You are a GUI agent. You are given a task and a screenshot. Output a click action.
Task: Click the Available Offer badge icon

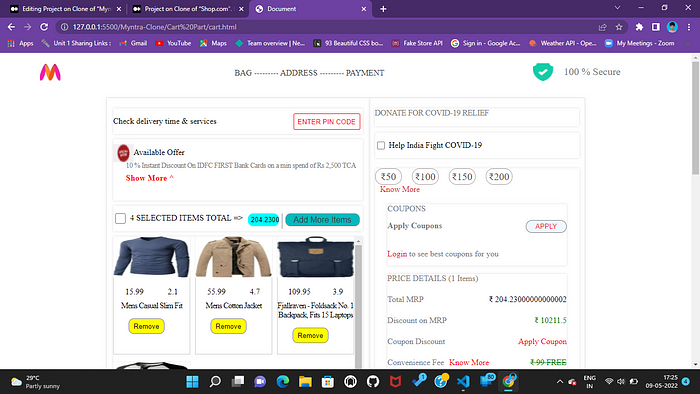point(123,153)
